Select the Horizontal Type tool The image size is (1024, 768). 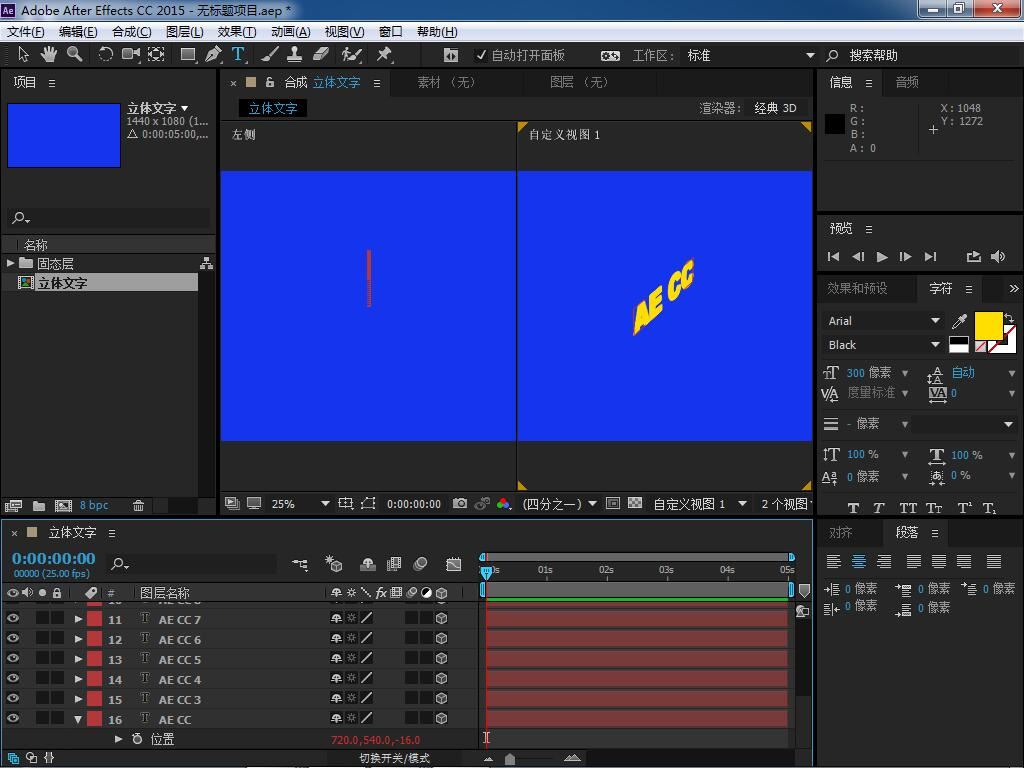[238, 55]
